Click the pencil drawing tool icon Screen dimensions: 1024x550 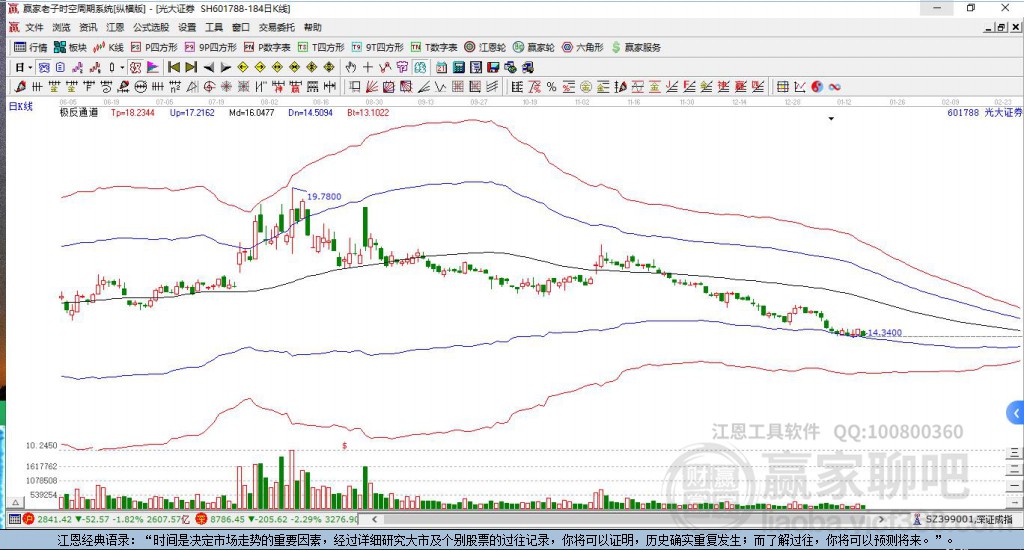pyautogui.click(x=20, y=86)
